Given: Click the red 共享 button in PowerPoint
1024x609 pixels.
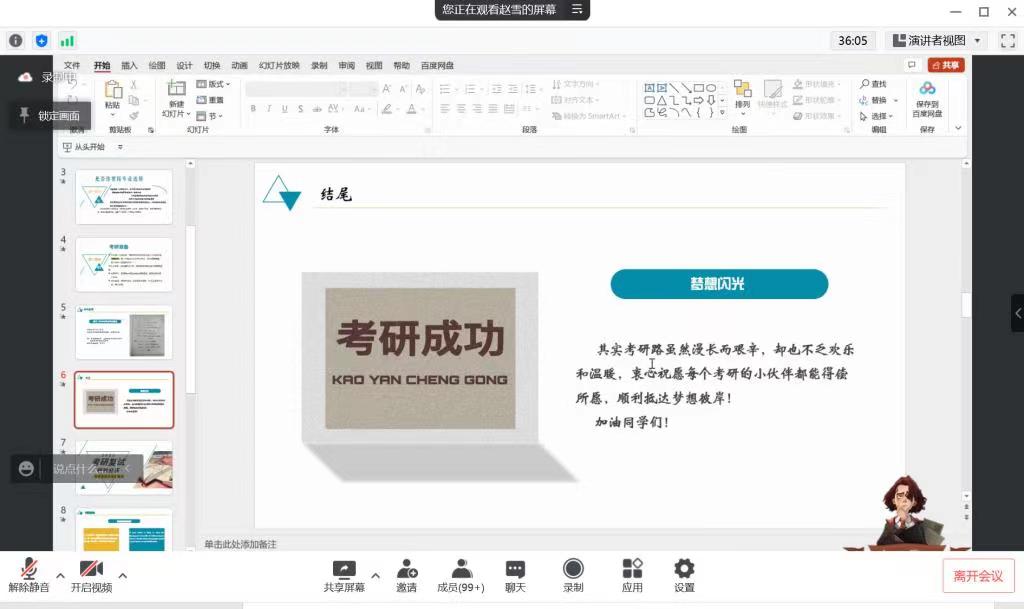Looking at the screenshot, I should pyautogui.click(x=945, y=65).
